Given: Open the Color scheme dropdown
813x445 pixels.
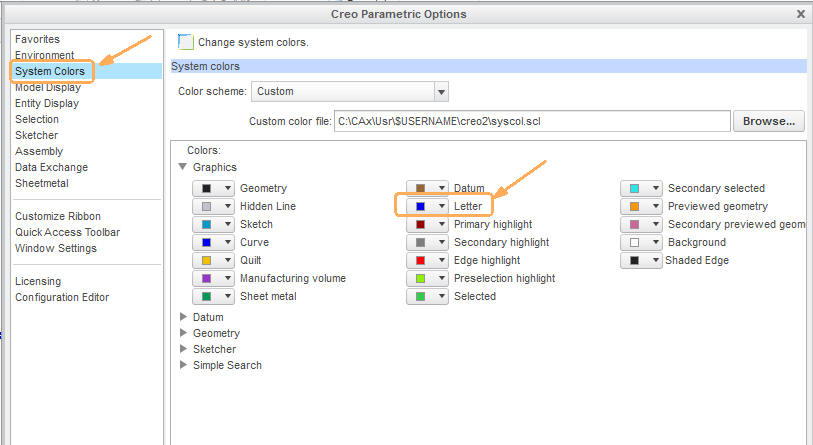Looking at the screenshot, I should point(350,91).
